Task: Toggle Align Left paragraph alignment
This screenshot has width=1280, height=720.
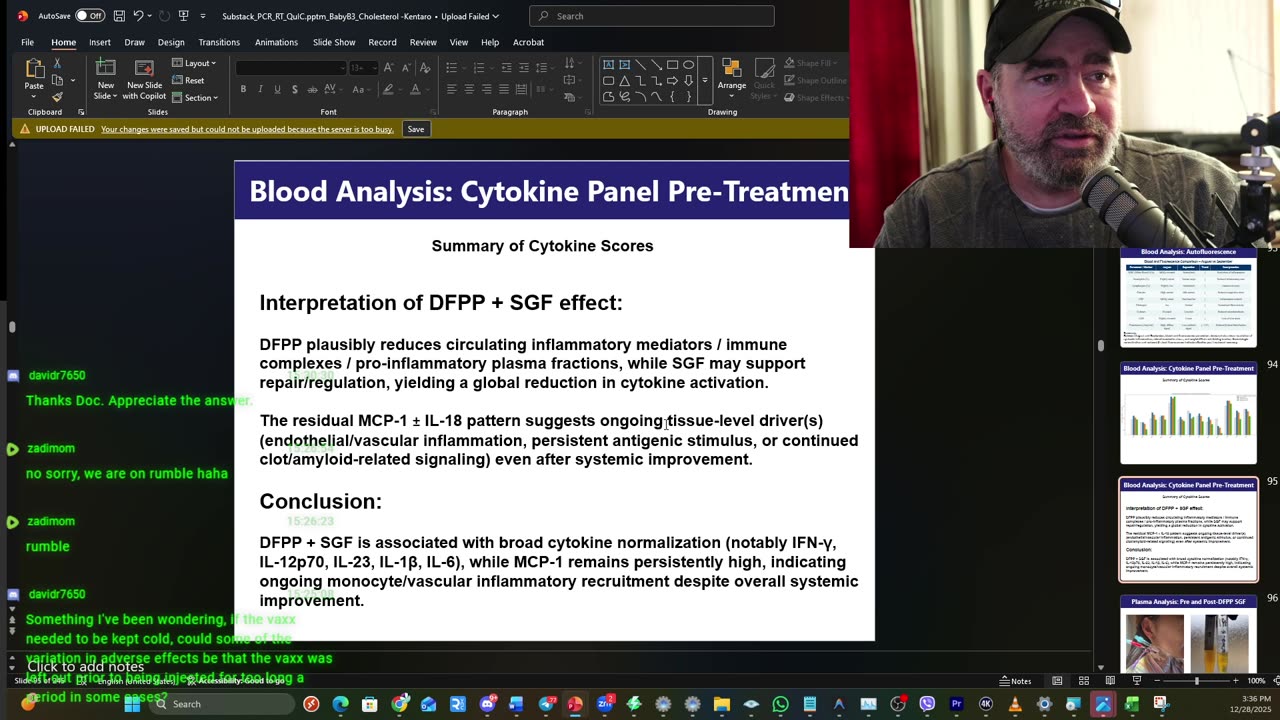Action: (x=451, y=89)
